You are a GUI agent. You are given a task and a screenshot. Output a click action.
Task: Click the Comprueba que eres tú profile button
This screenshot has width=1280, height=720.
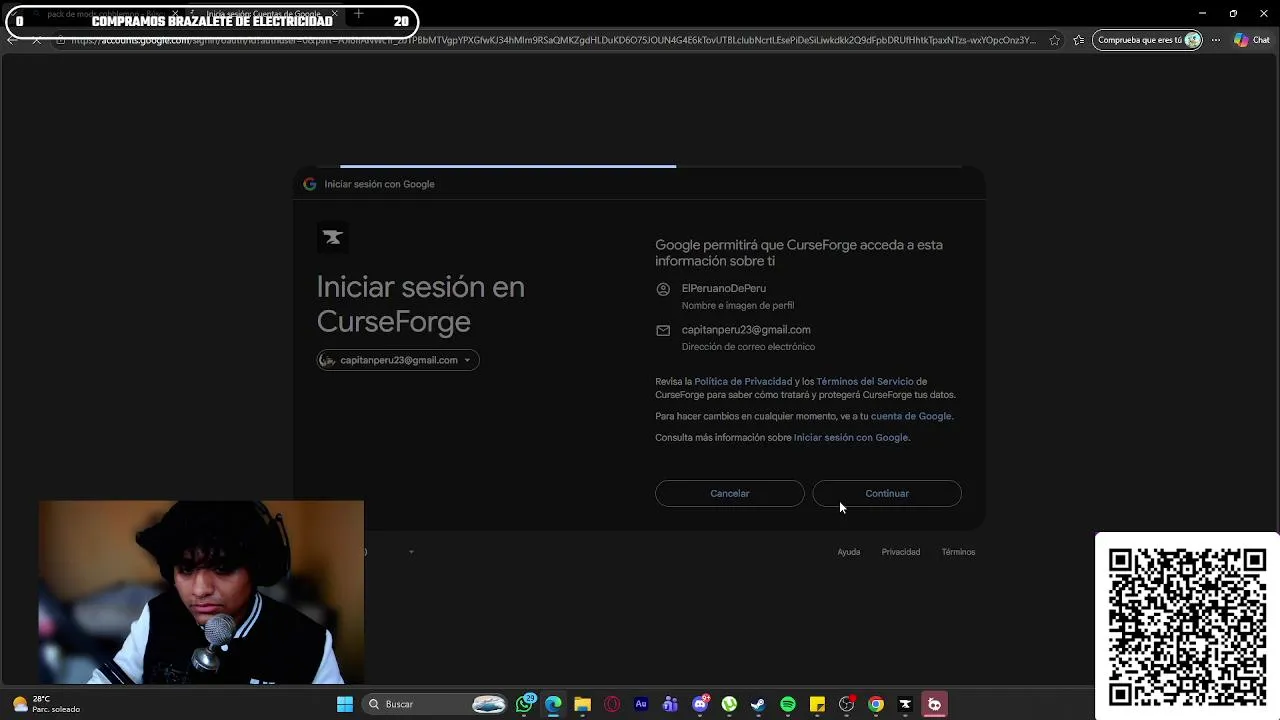[1147, 40]
